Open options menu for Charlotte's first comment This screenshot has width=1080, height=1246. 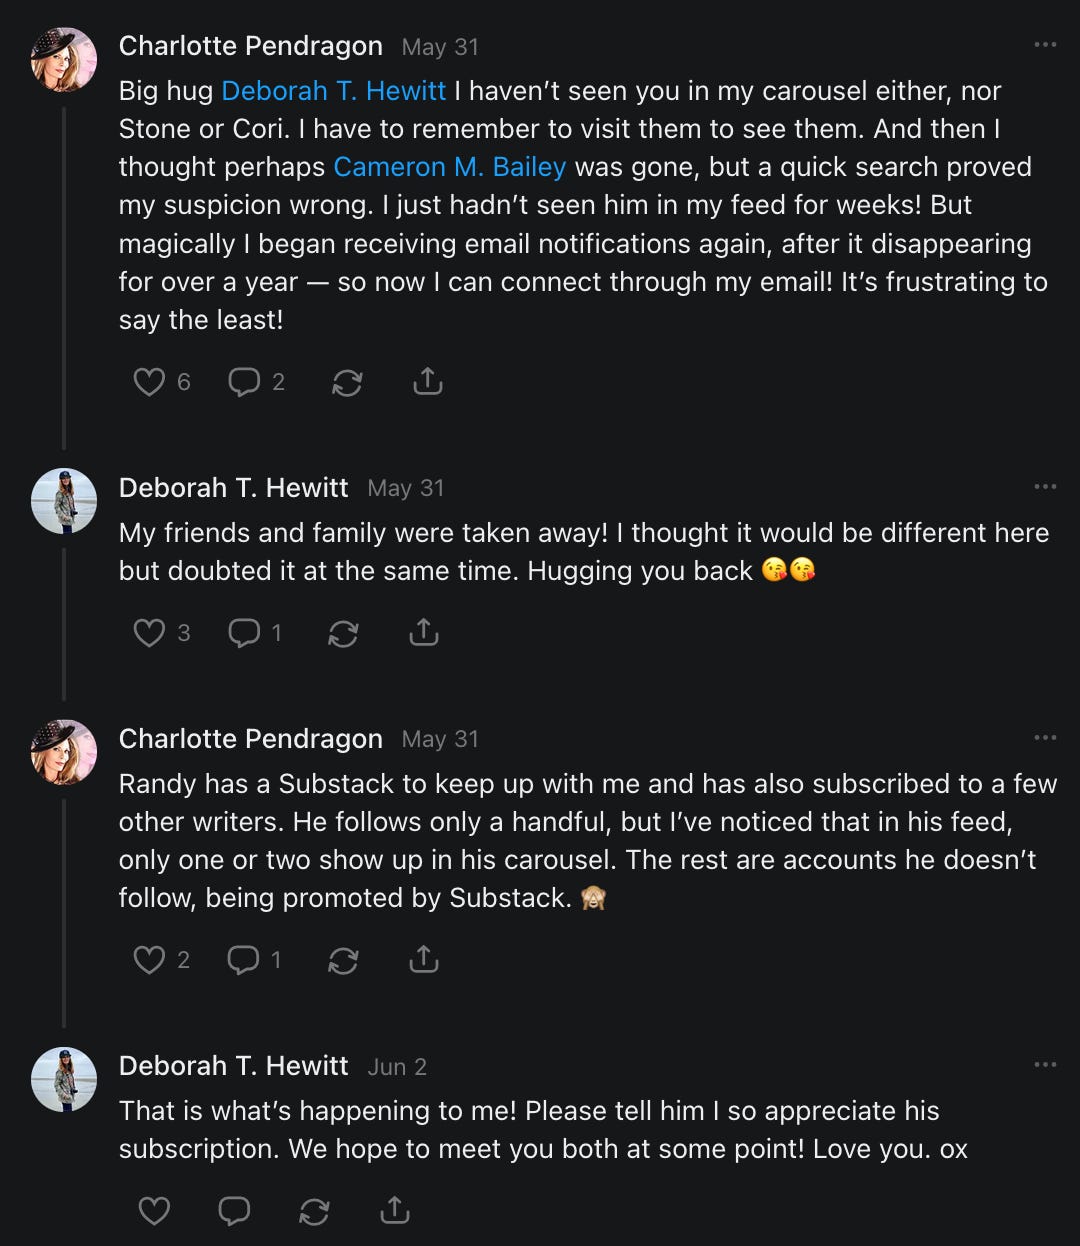[x=1045, y=45]
